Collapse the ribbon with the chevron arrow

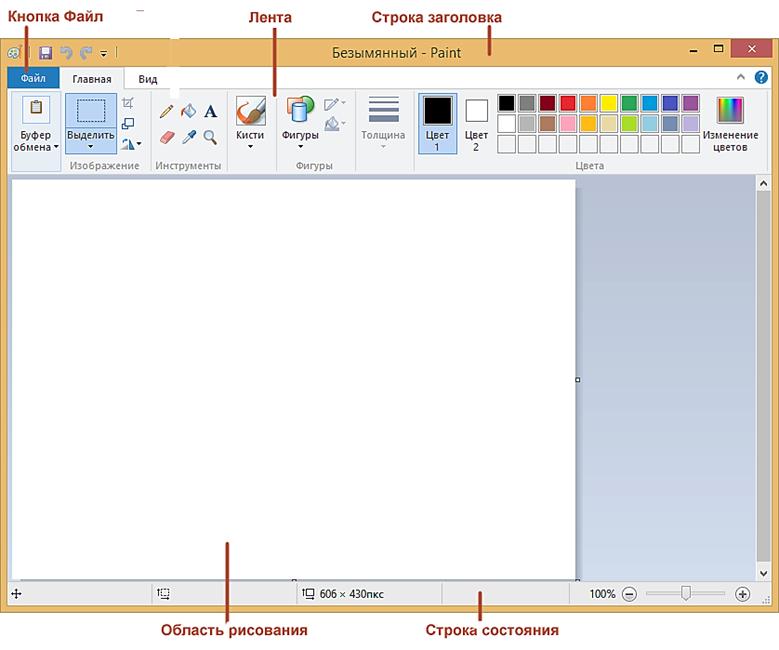(x=741, y=77)
